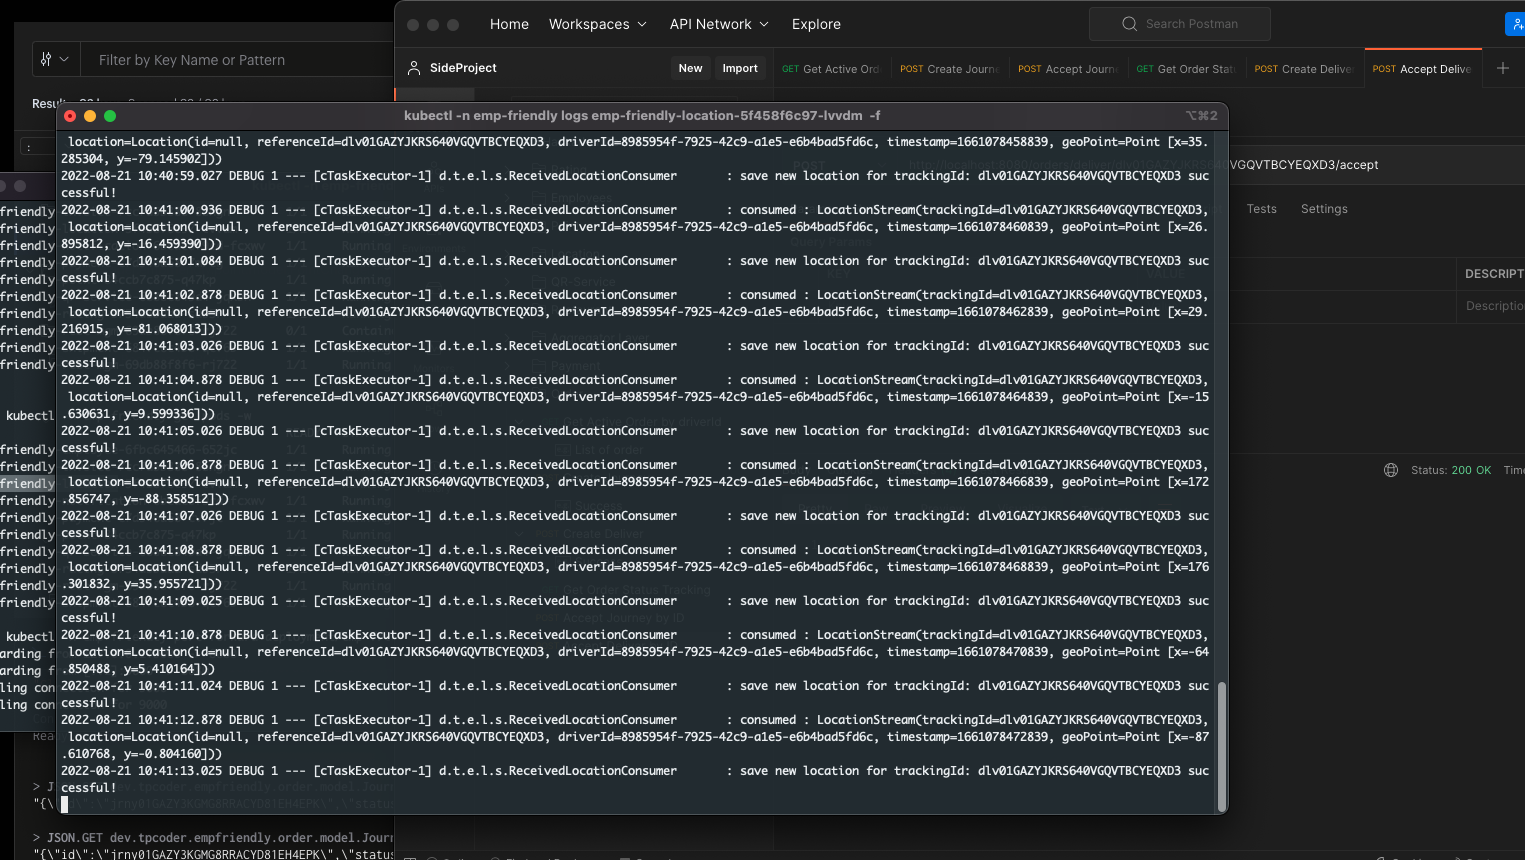Open a new request tab with plus icon

(1503, 68)
